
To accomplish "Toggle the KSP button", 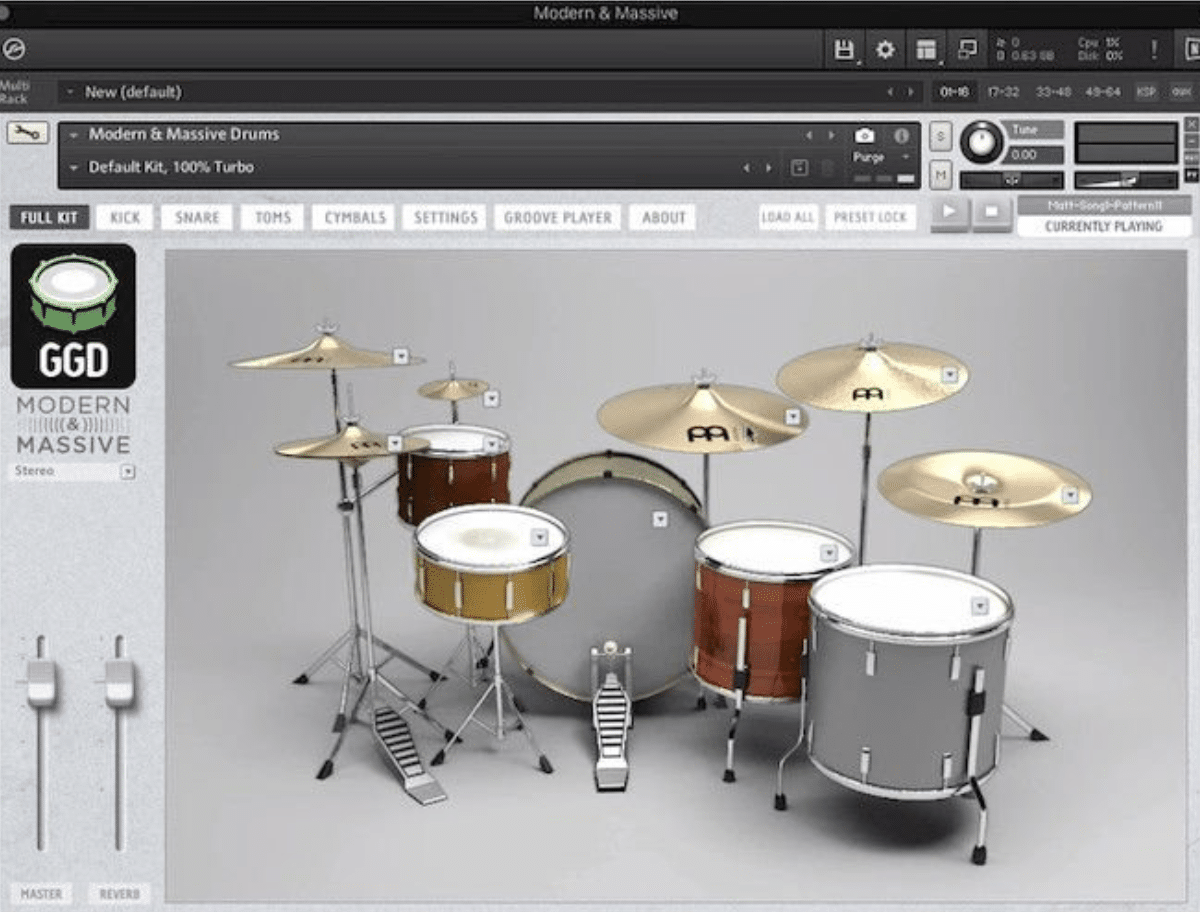I will (1146, 92).
